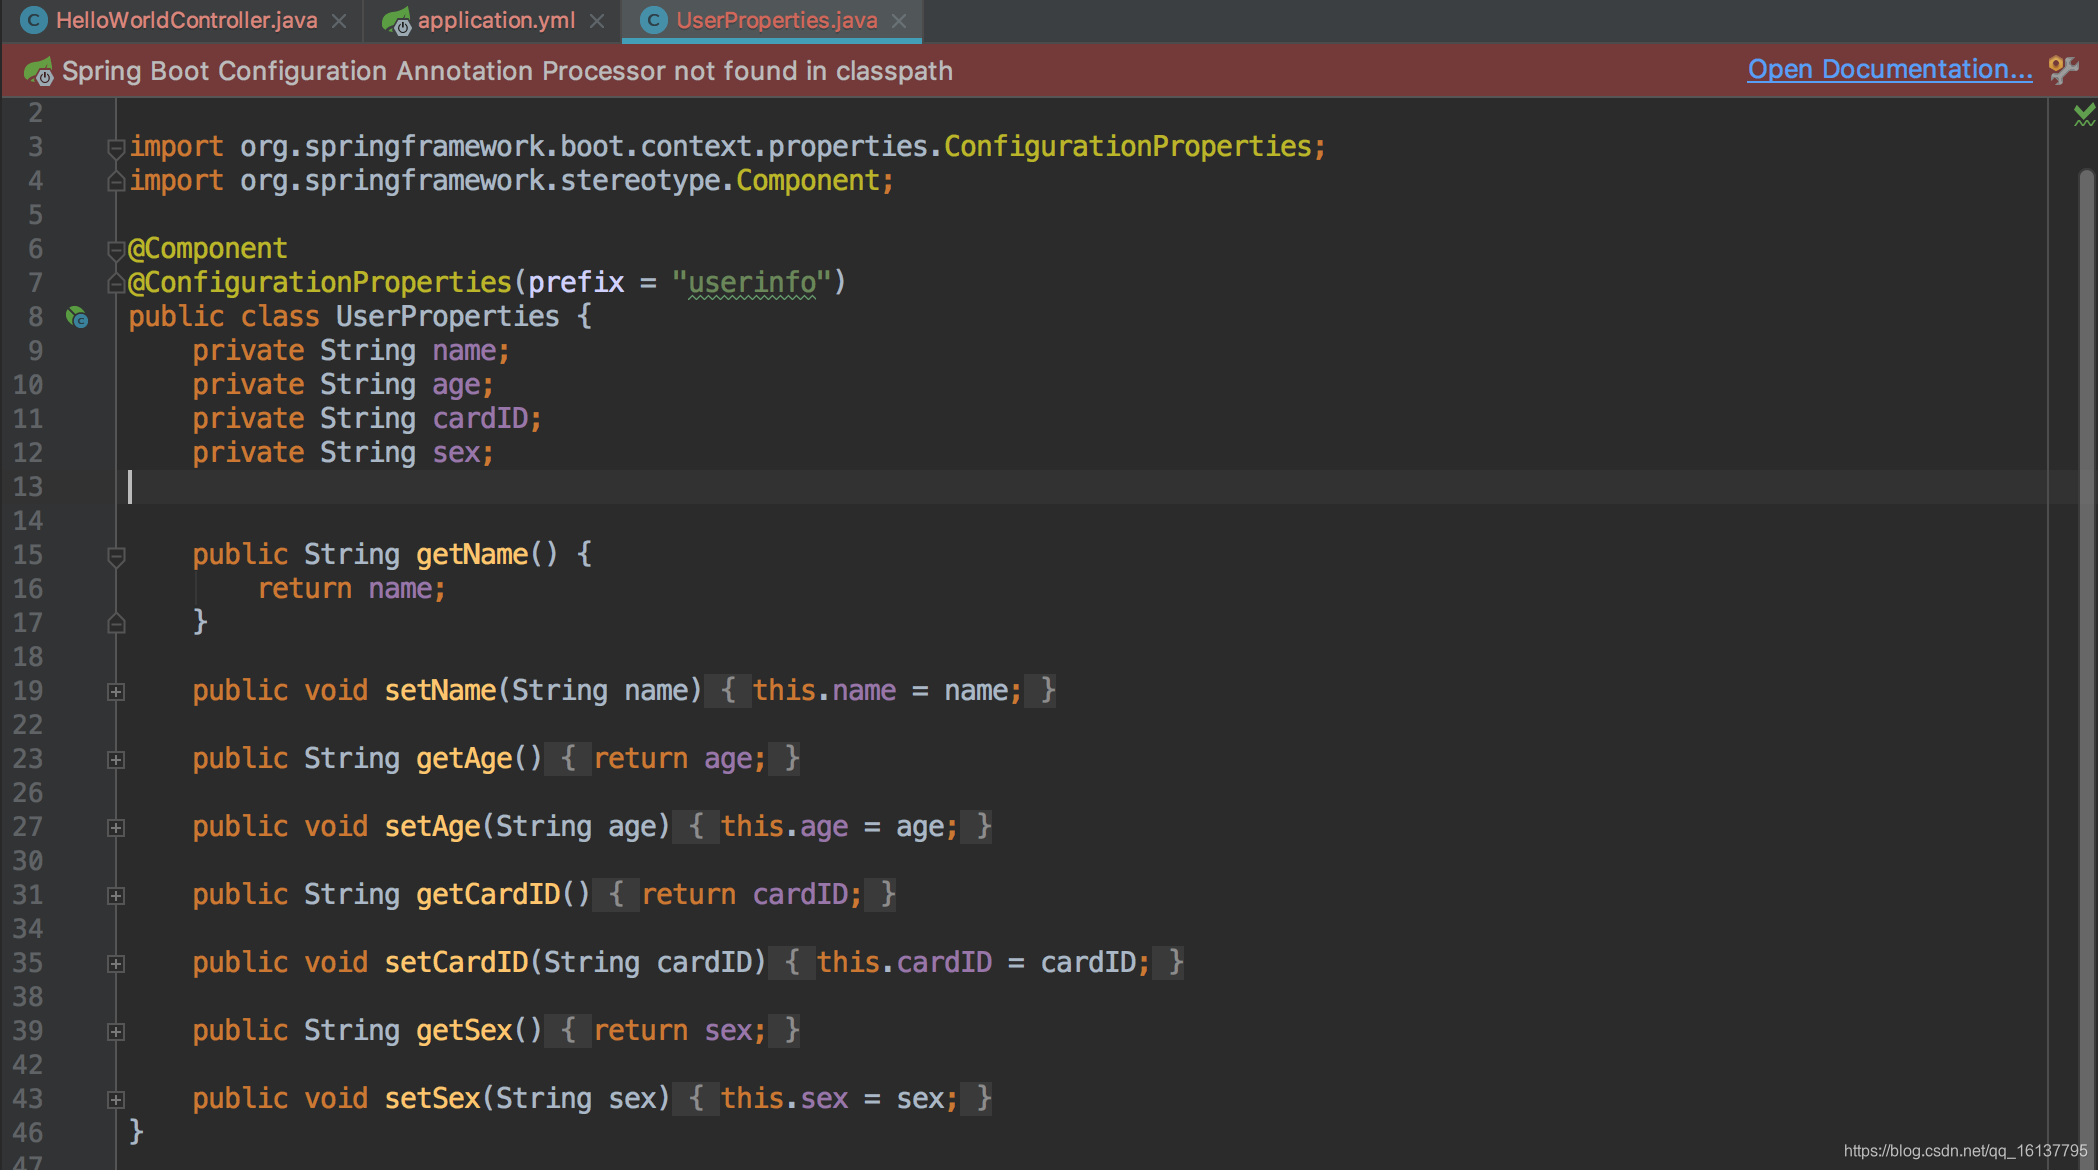Click the 'private String sex' field
2098x1170 pixels.
(343, 453)
